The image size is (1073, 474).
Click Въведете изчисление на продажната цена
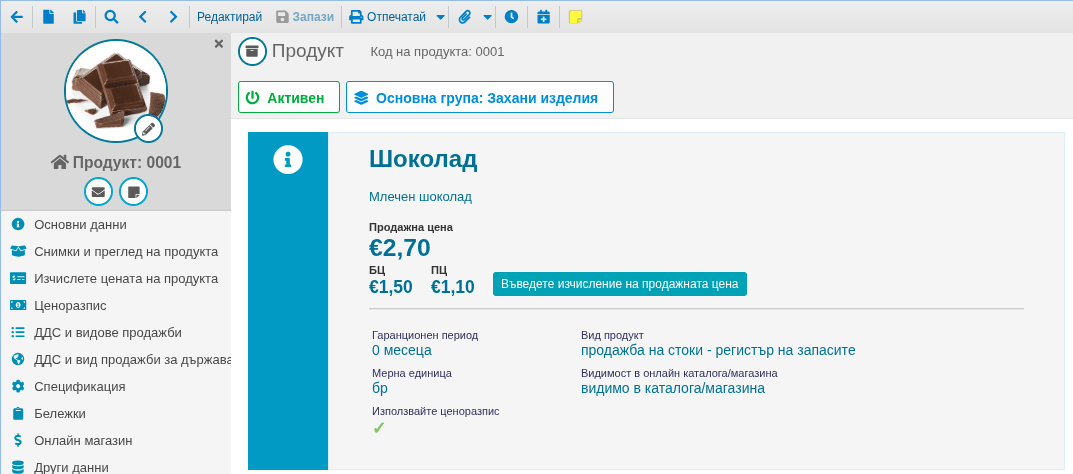(619, 284)
